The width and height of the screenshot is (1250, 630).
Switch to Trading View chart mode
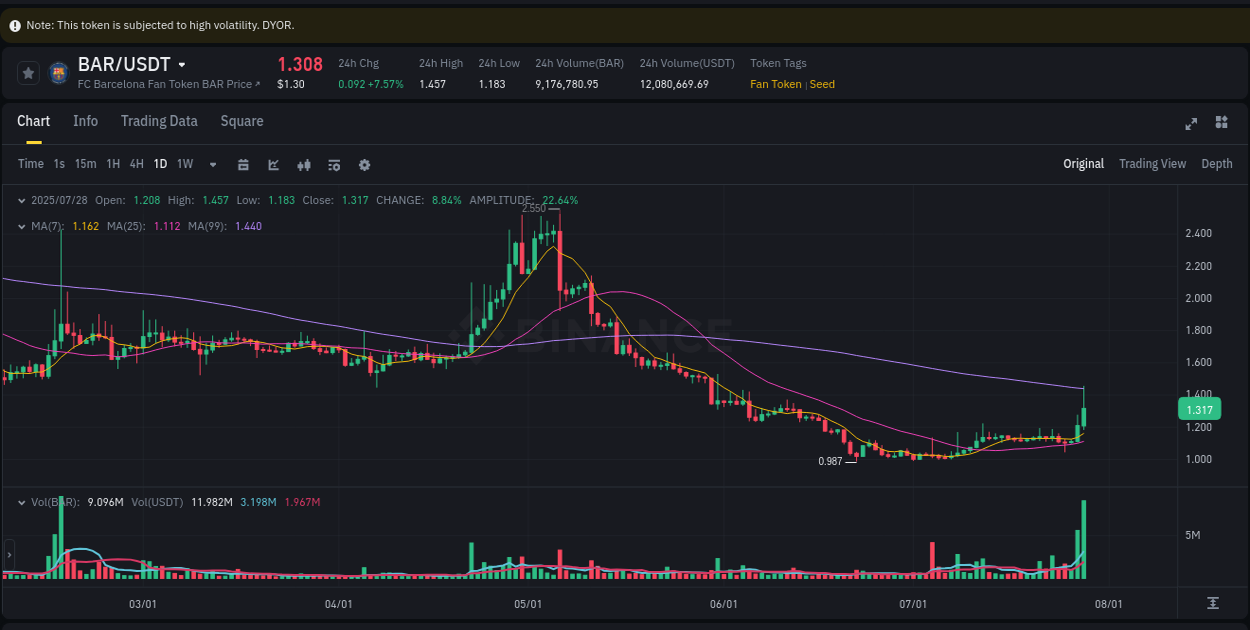(1152, 163)
